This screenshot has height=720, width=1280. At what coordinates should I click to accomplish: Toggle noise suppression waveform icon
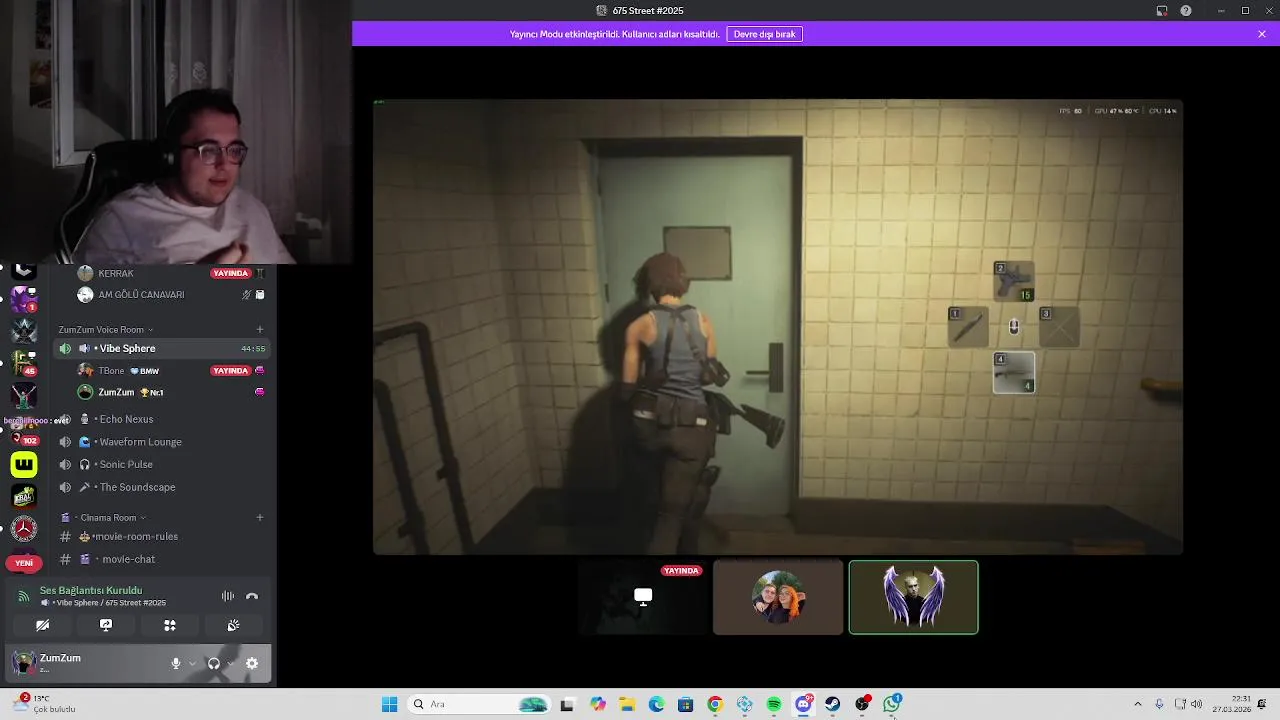point(228,596)
